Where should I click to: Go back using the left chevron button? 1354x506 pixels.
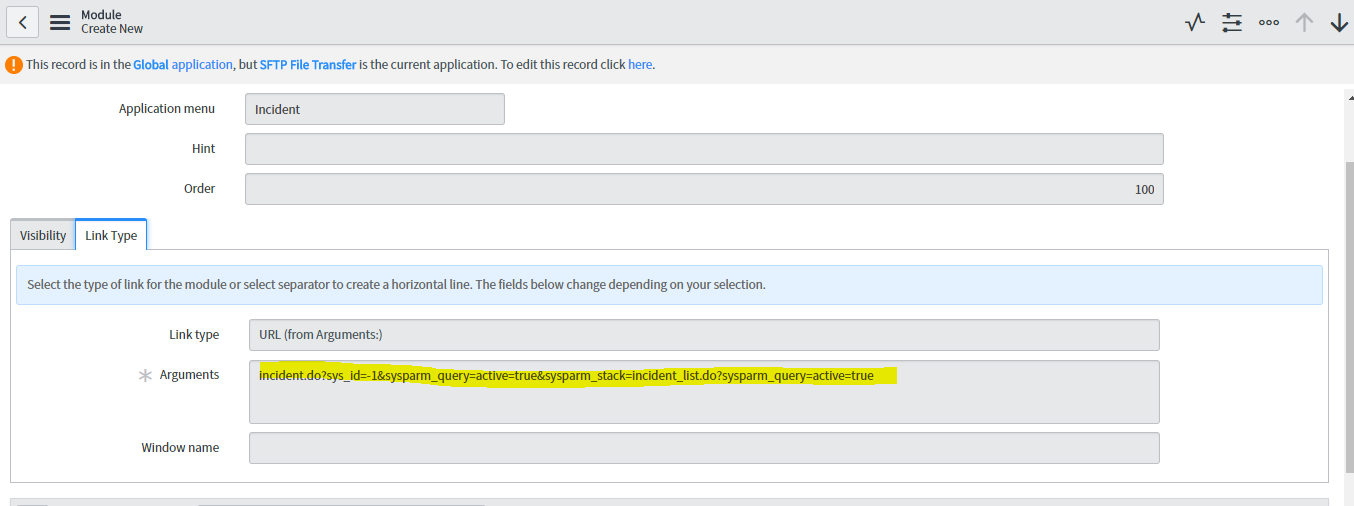pos(22,22)
